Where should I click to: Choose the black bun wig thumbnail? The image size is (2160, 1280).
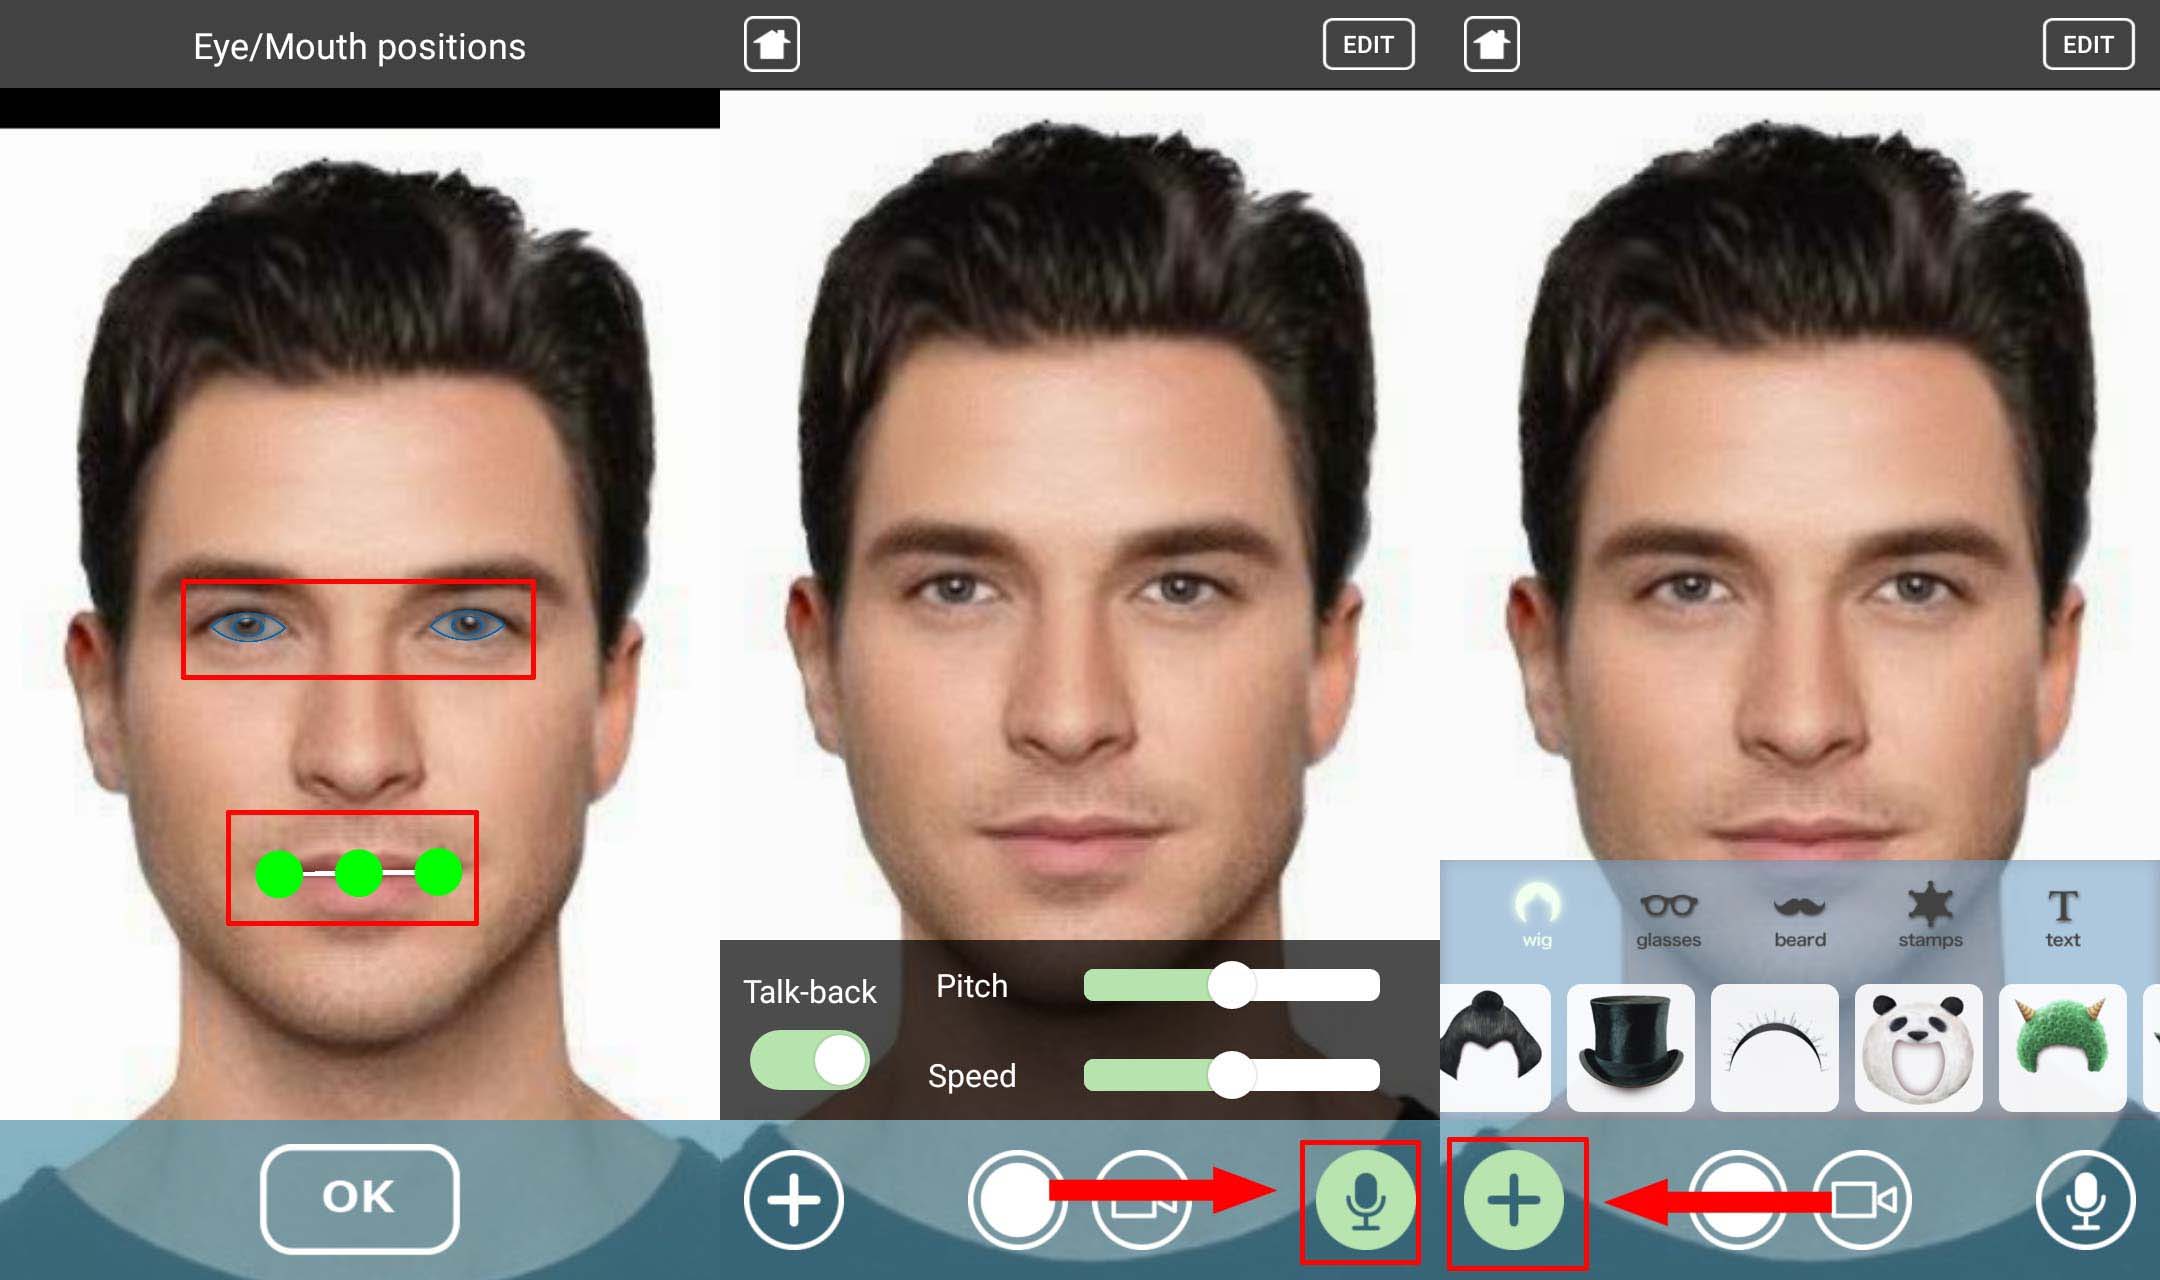click(x=1496, y=1047)
